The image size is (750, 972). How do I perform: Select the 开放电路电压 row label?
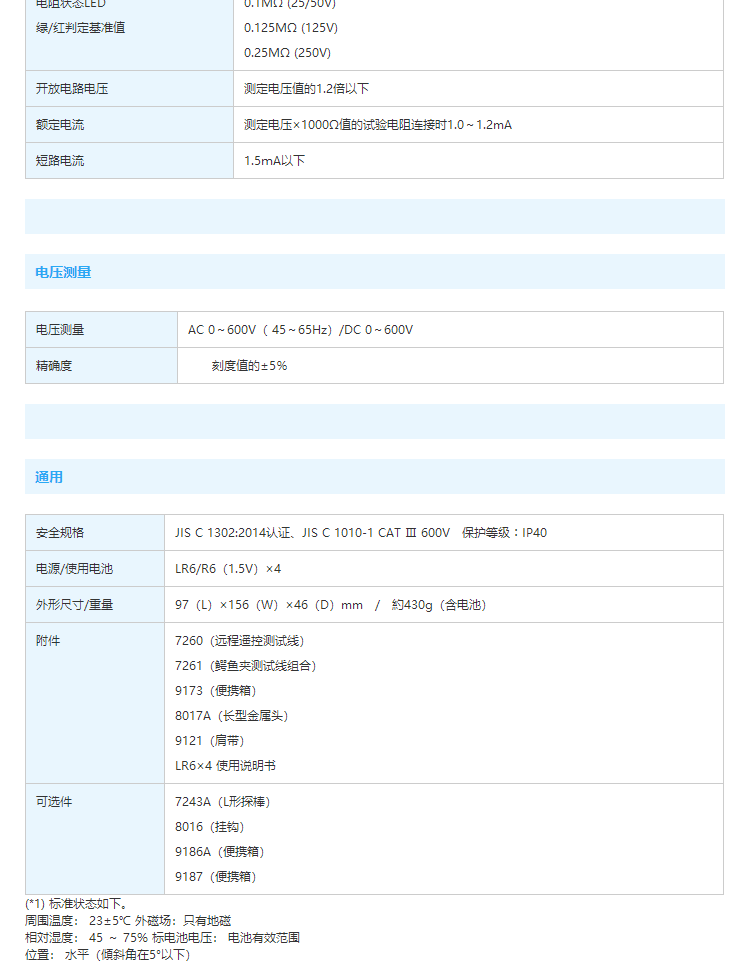tap(72, 89)
